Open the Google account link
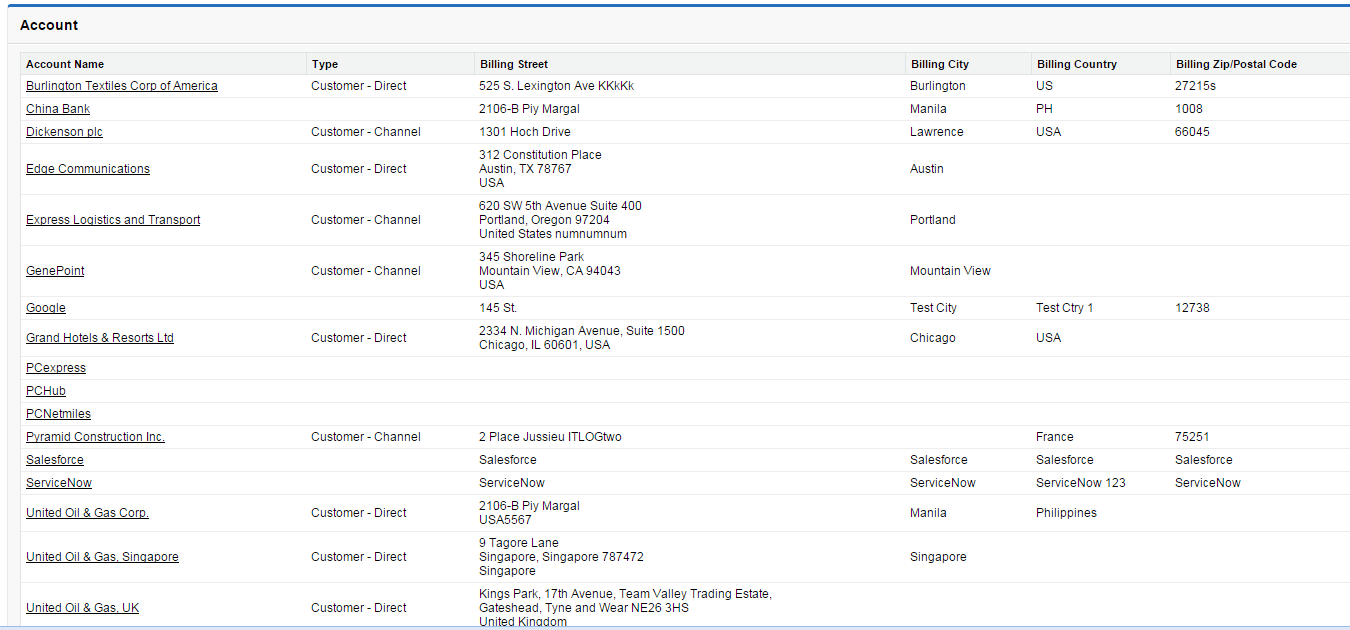The image size is (1350, 630). 46,308
